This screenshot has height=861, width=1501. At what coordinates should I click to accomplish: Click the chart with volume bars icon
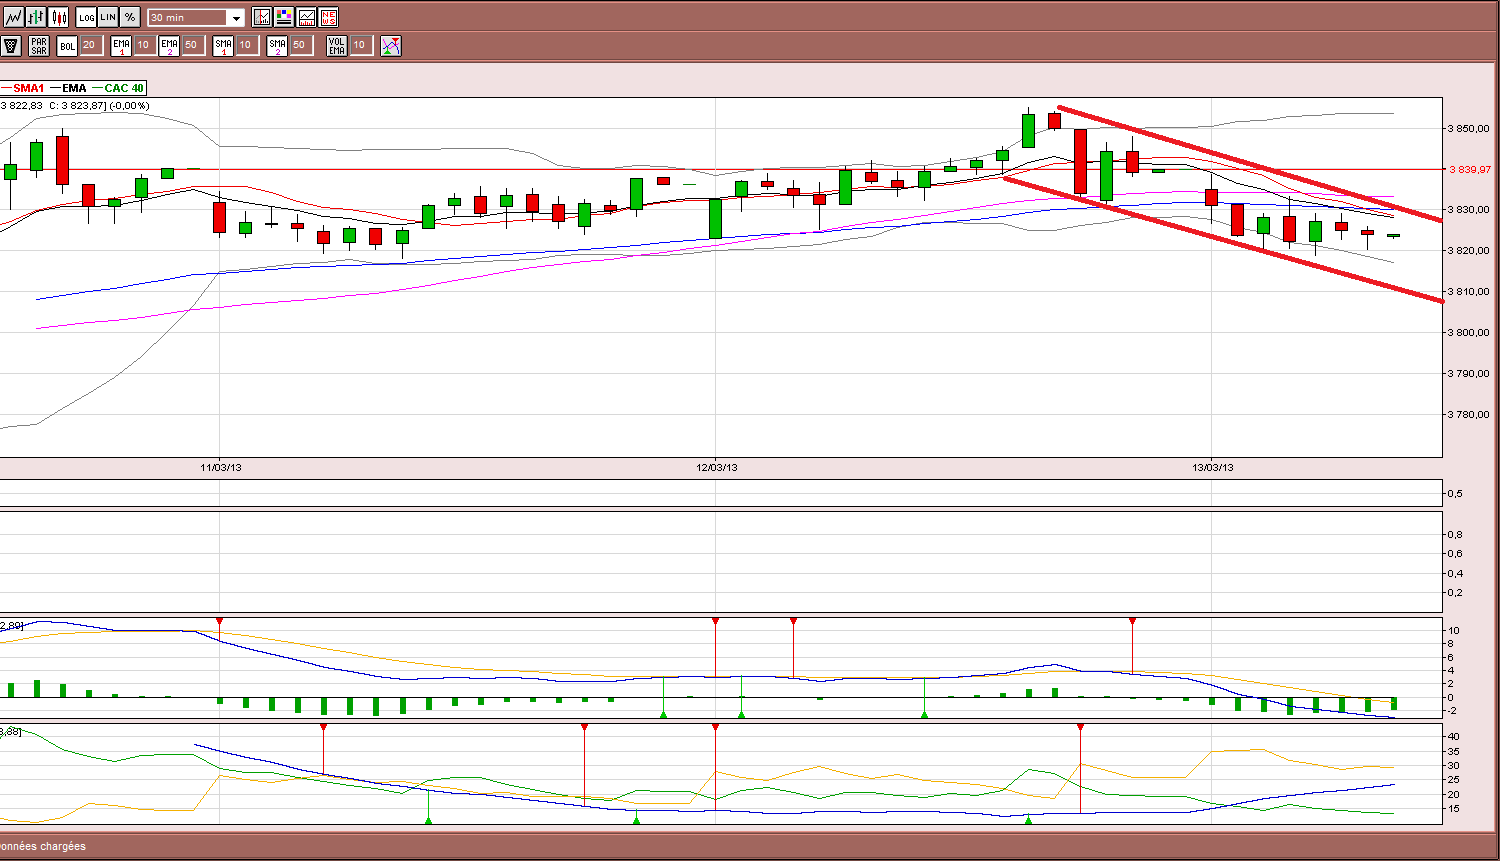306,17
